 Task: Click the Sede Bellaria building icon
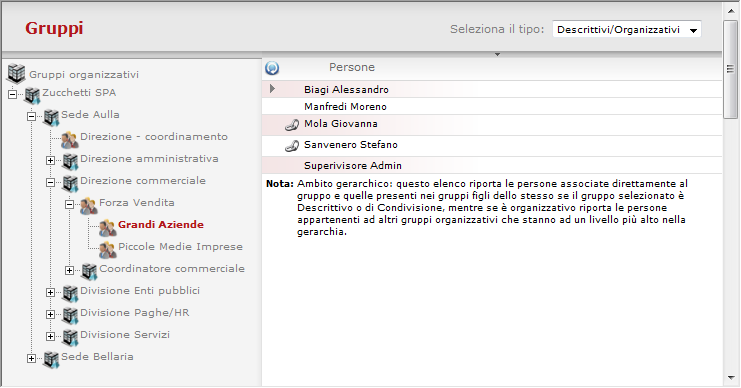tap(51, 359)
